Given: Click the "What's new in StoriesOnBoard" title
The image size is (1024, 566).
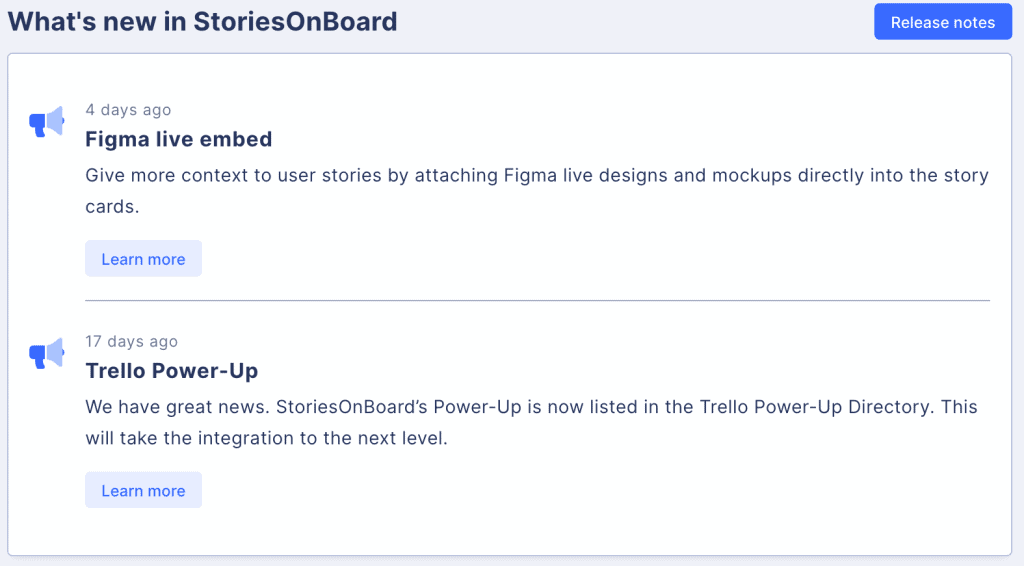Looking at the screenshot, I should (202, 22).
